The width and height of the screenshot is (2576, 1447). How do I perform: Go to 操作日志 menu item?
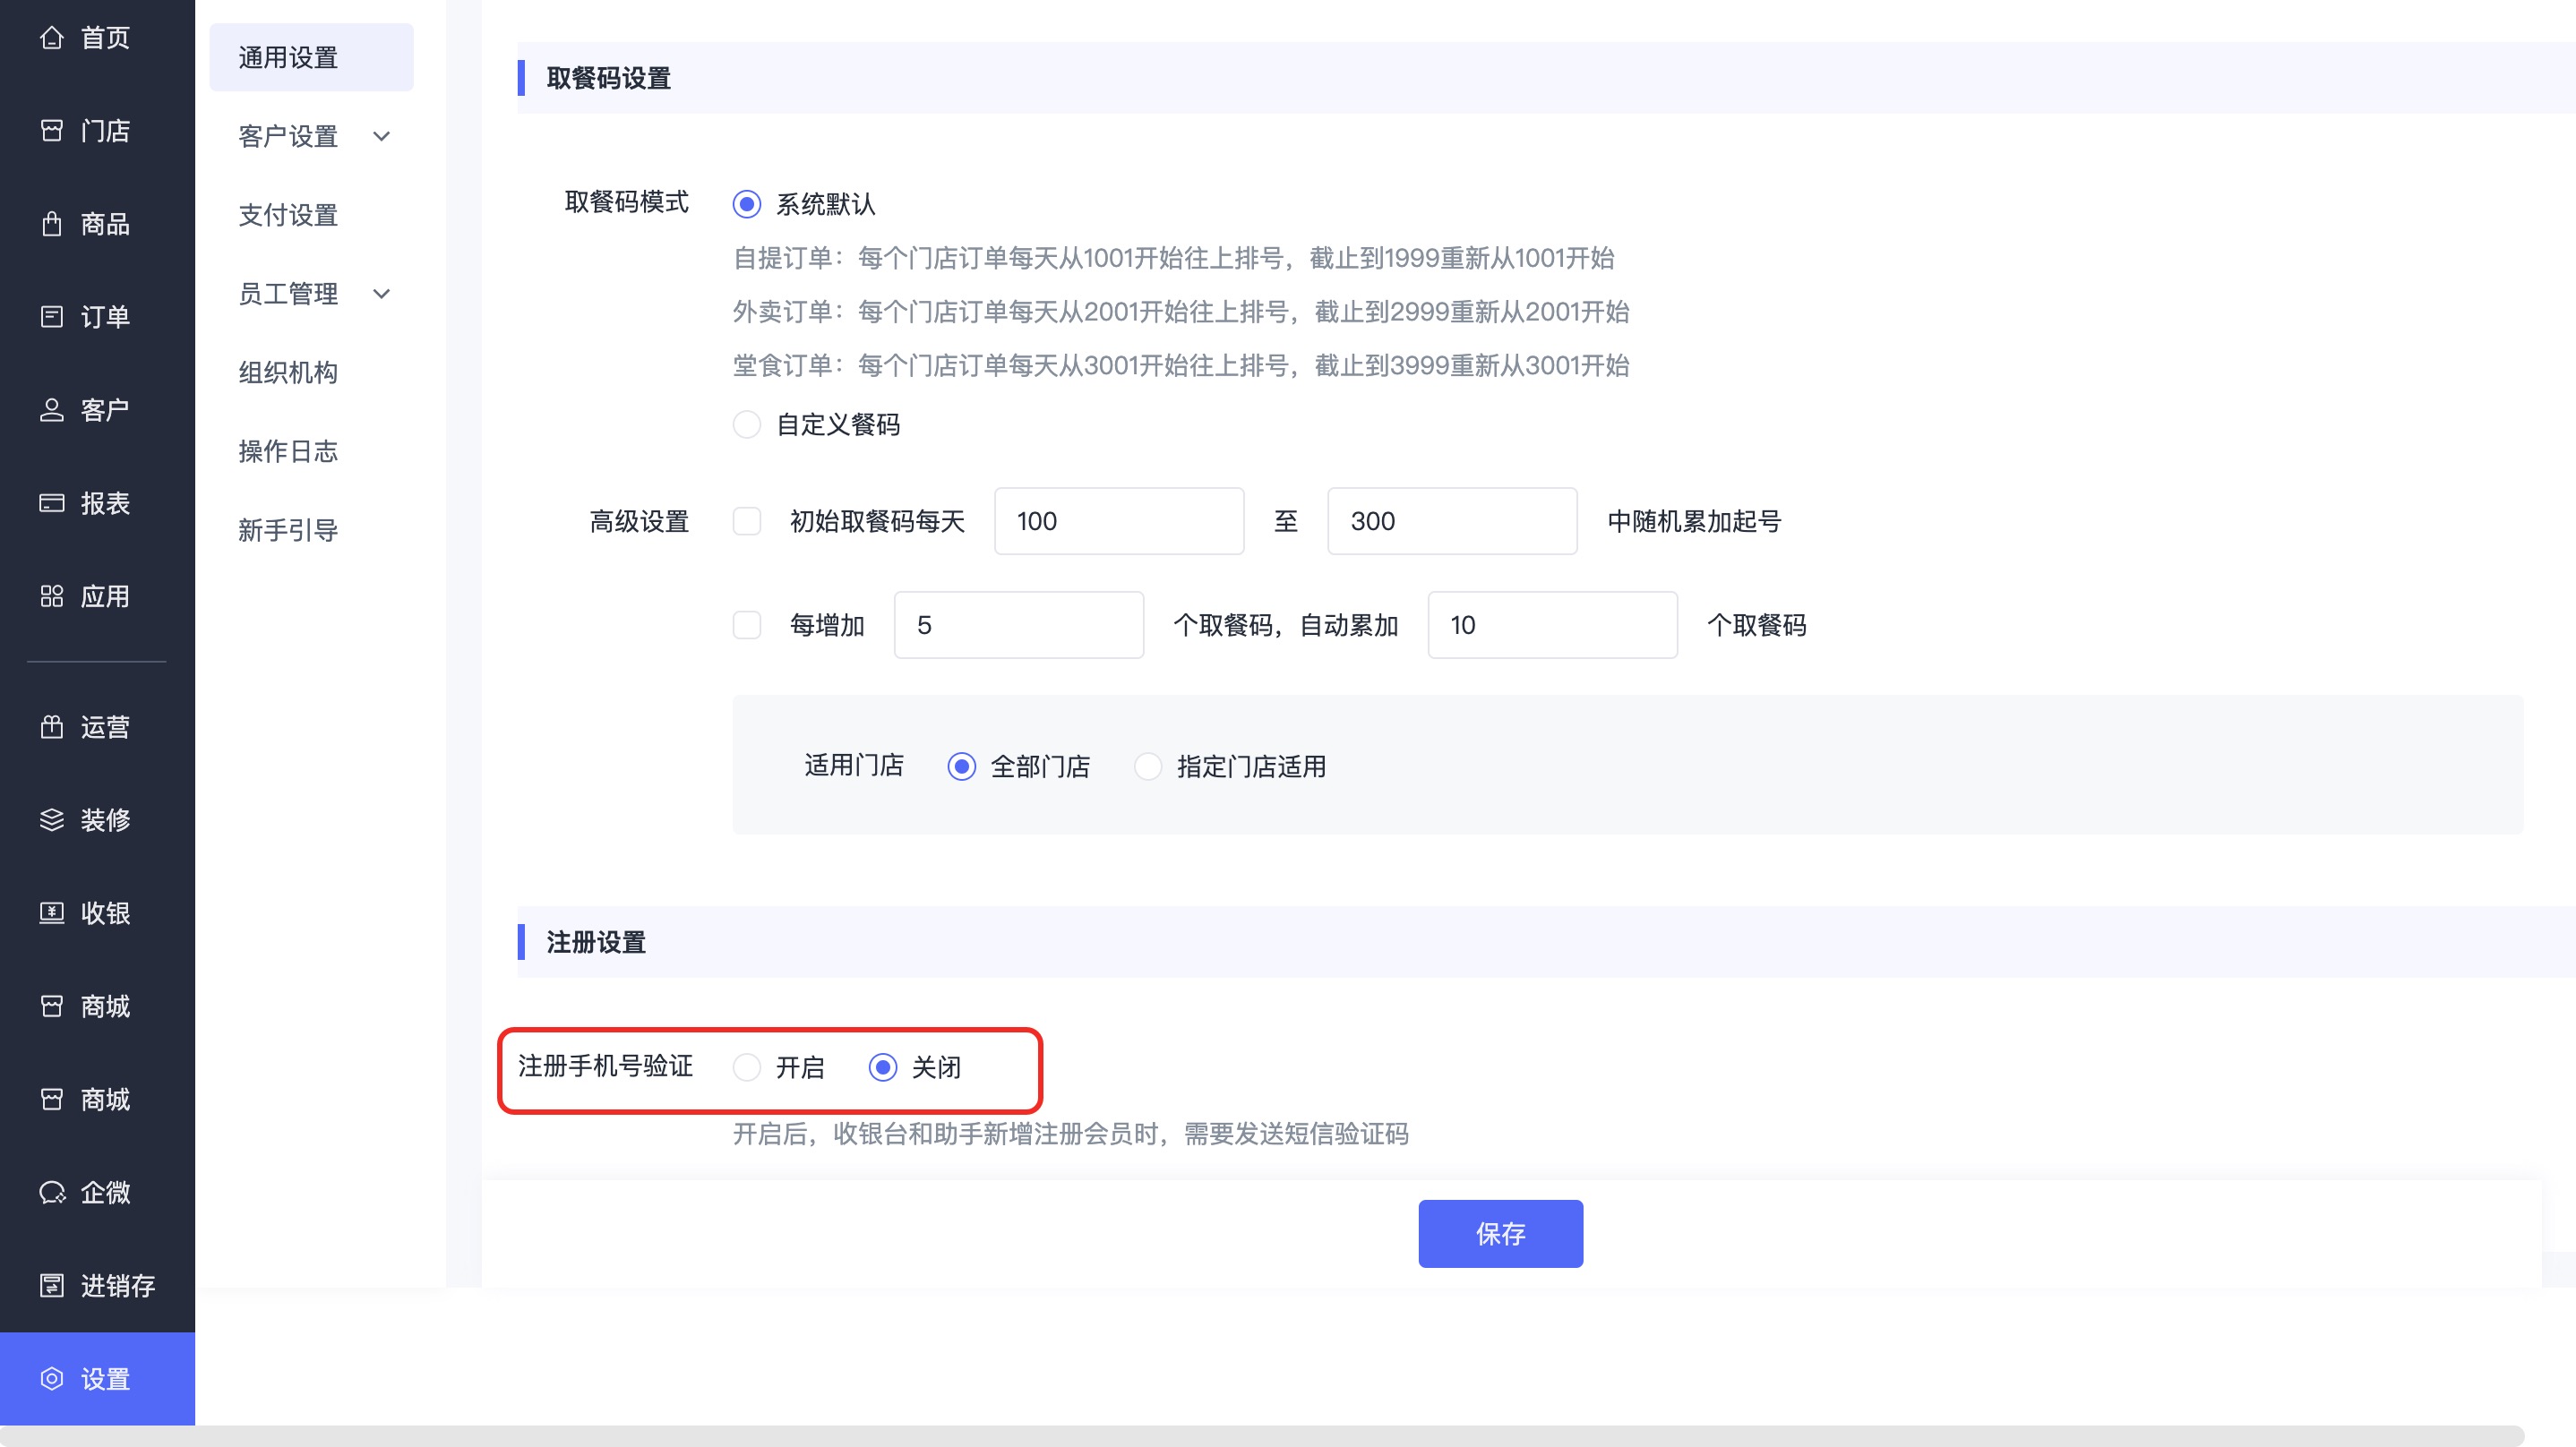288,451
